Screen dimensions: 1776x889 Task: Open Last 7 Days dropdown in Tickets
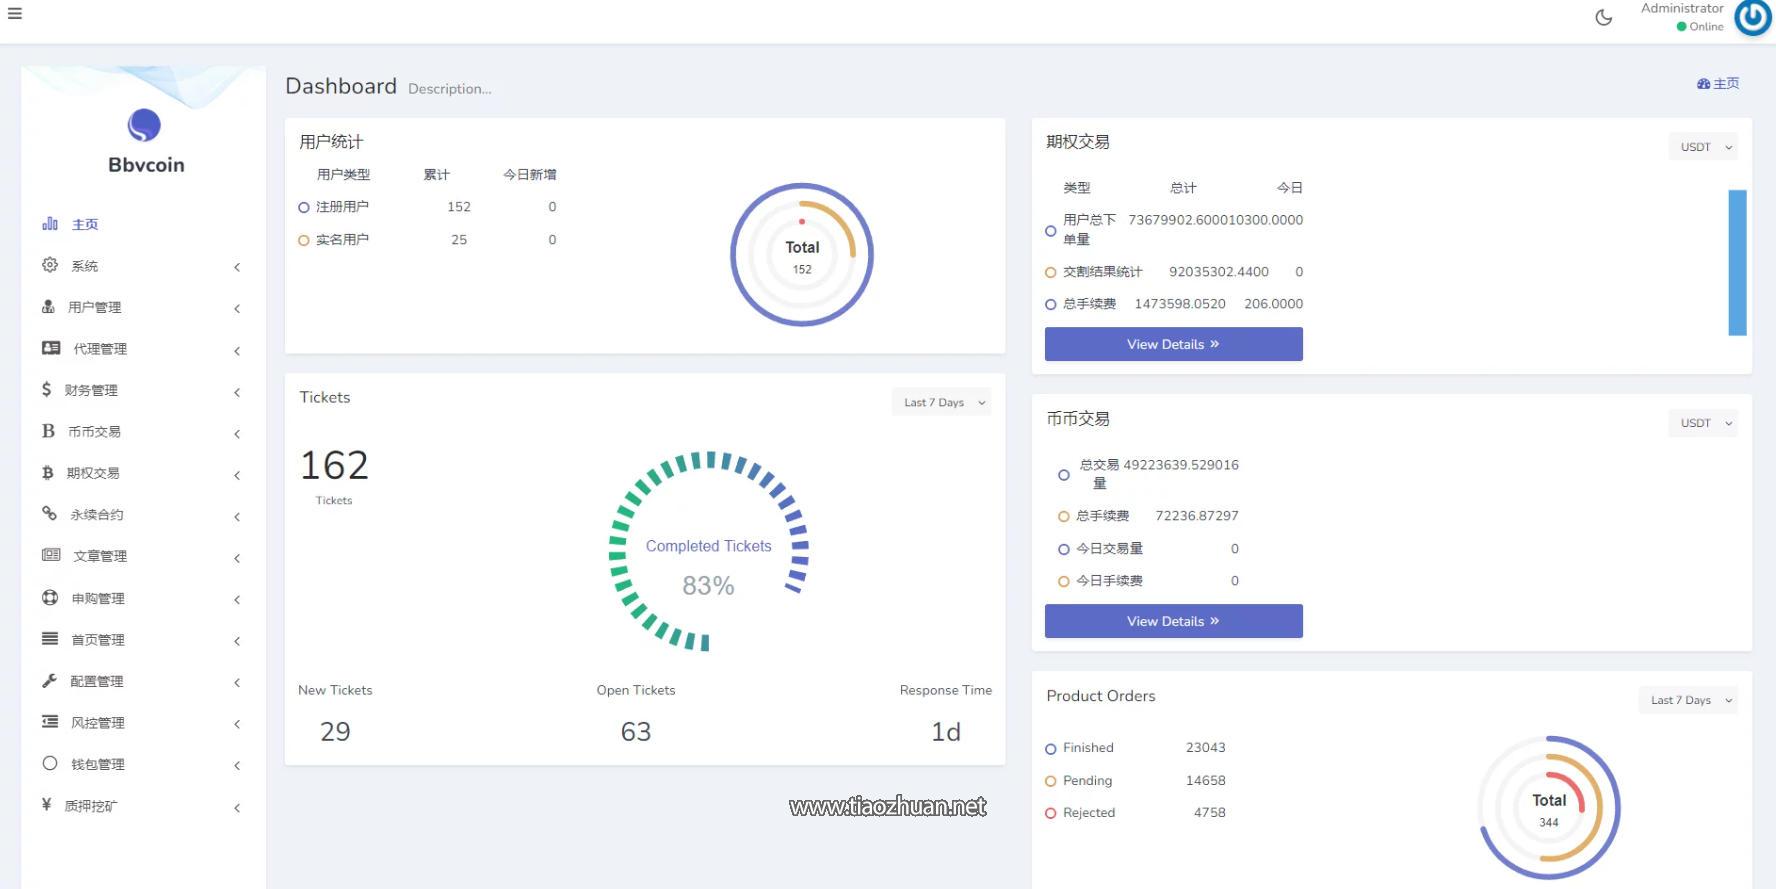pyautogui.click(x=941, y=402)
